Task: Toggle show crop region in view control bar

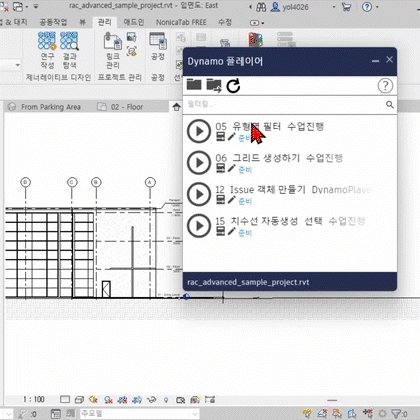Action: pos(137,399)
